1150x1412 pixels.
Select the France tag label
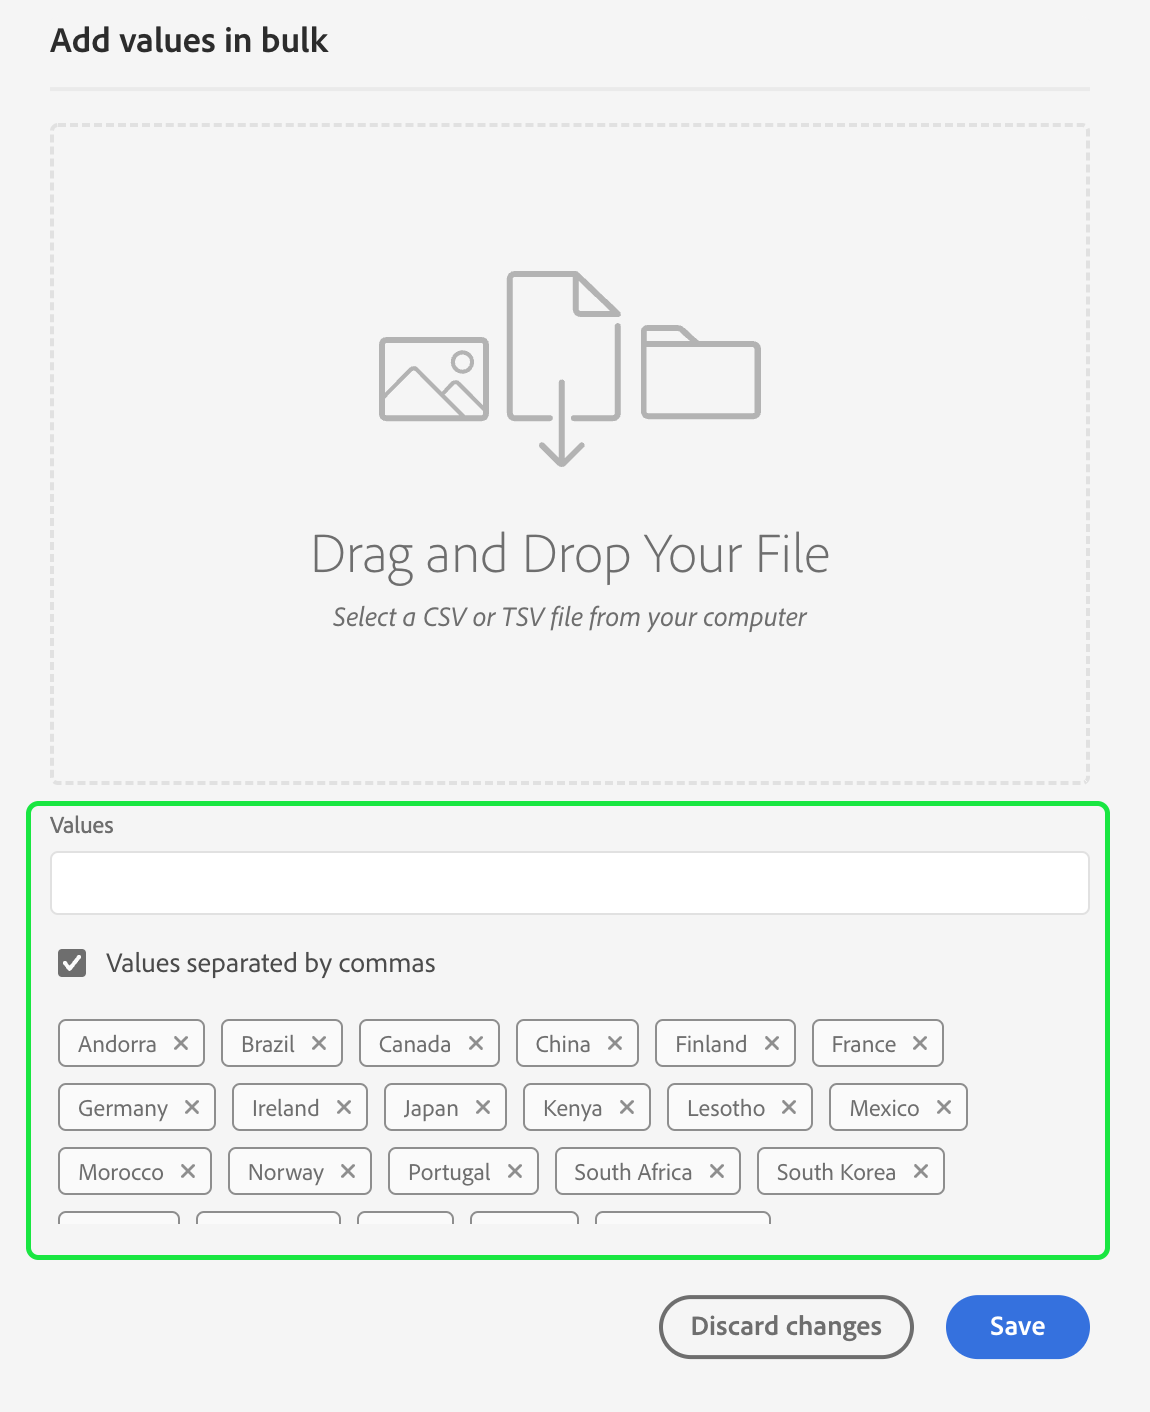pyautogui.click(x=864, y=1044)
